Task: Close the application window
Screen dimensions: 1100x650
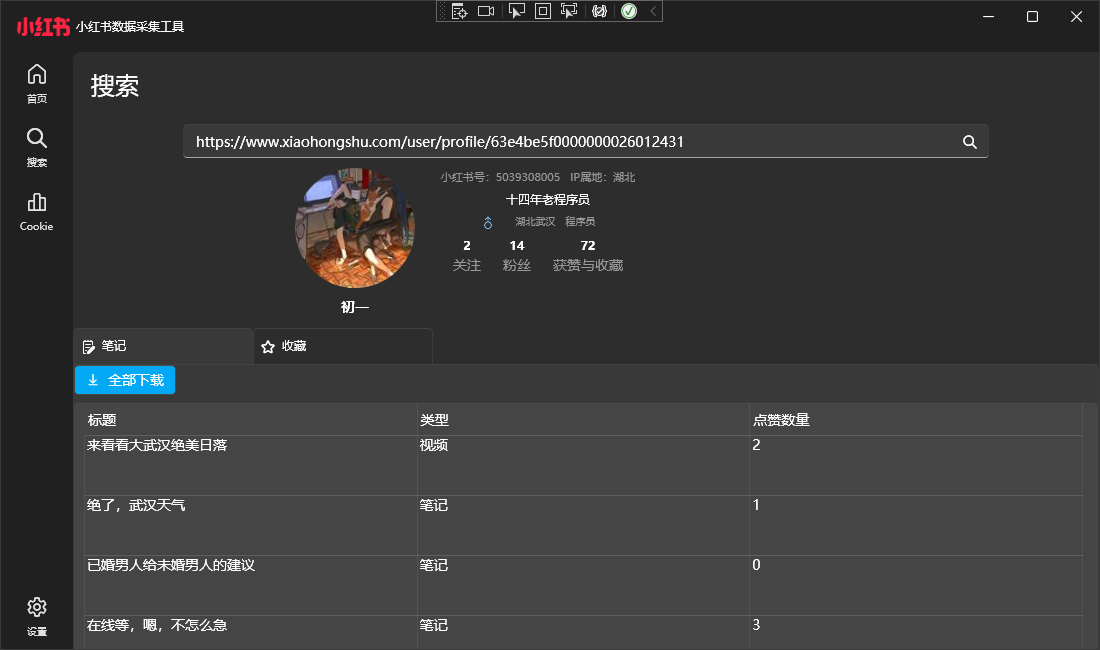Action: [1076, 16]
